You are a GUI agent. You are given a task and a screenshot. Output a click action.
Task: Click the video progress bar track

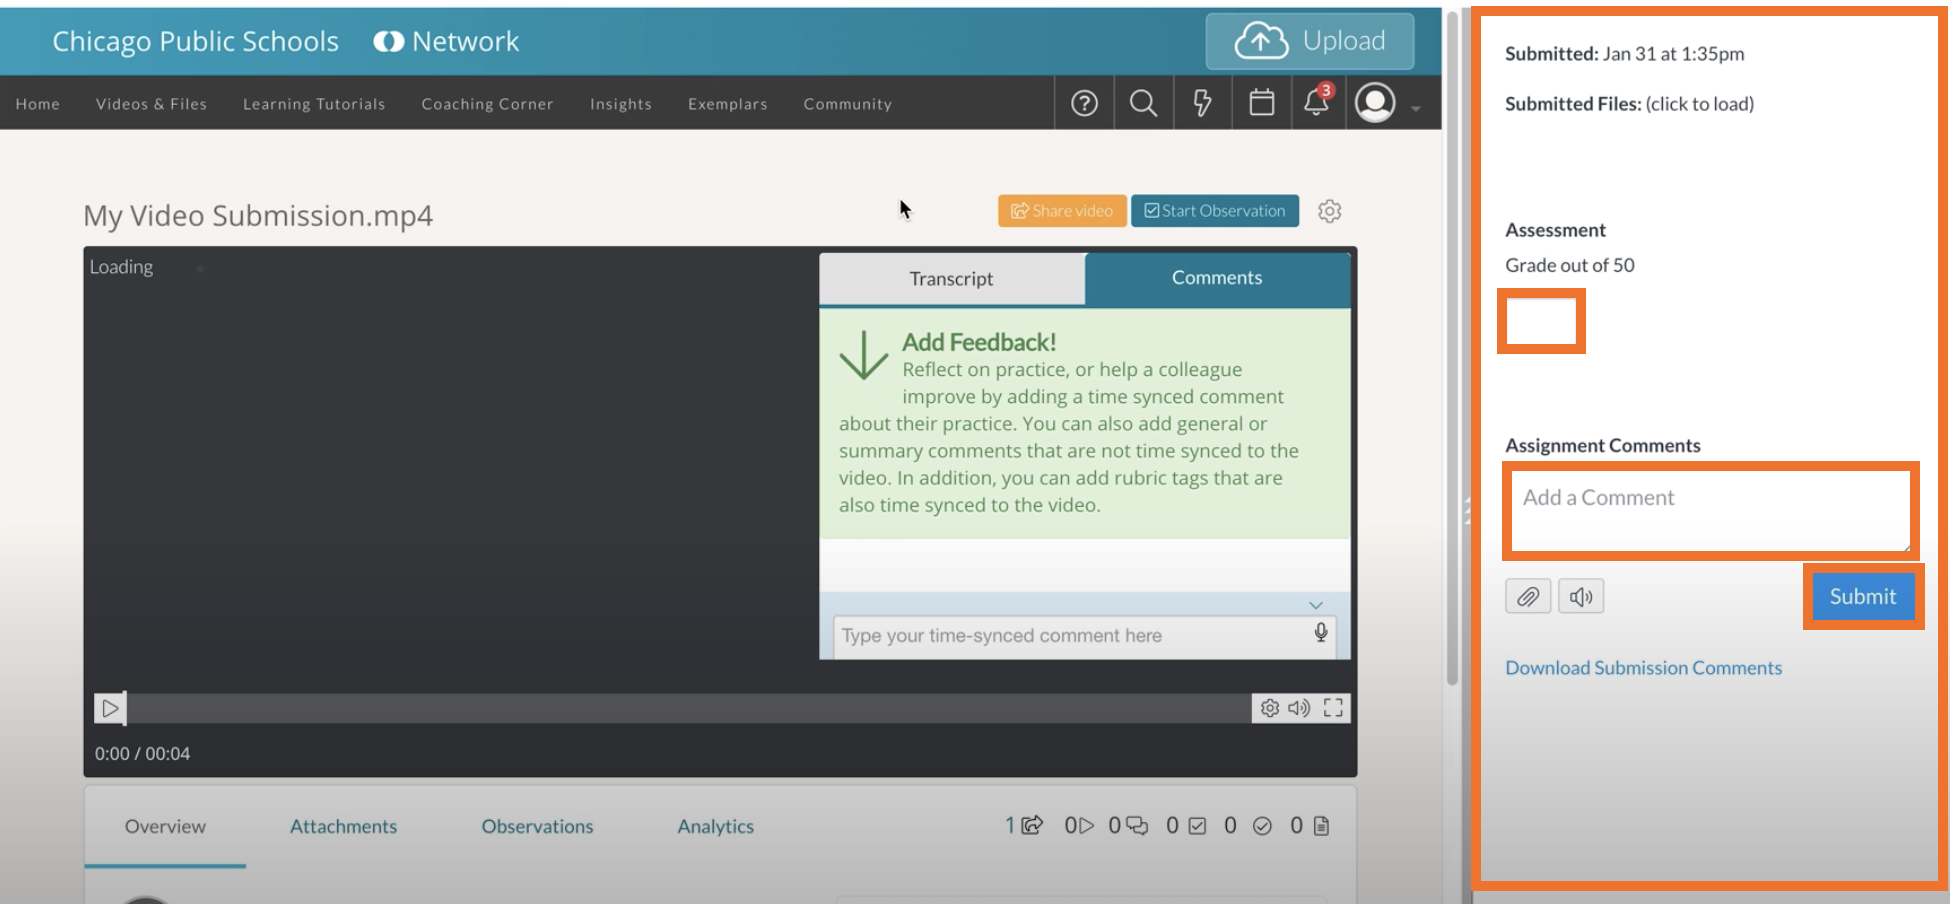(x=688, y=708)
